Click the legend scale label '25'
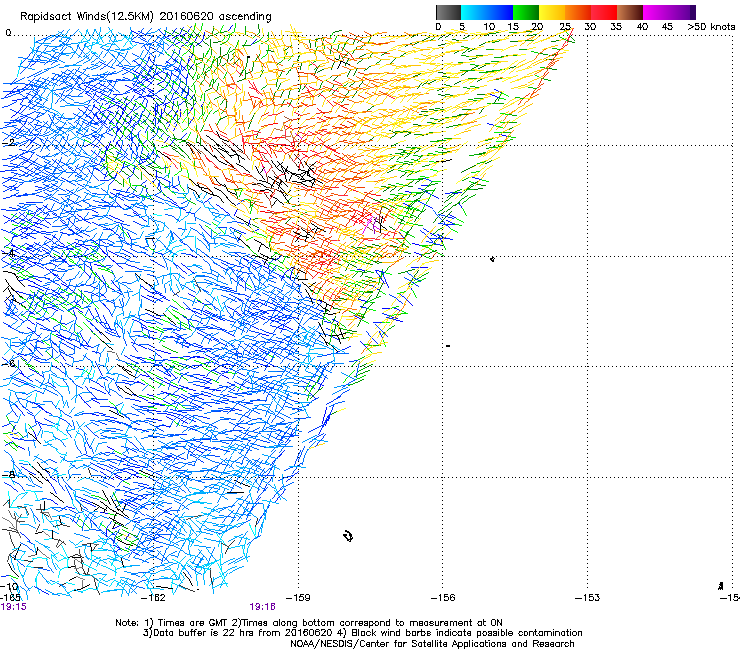Screen dimensions: 740x650 click(x=565, y=27)
